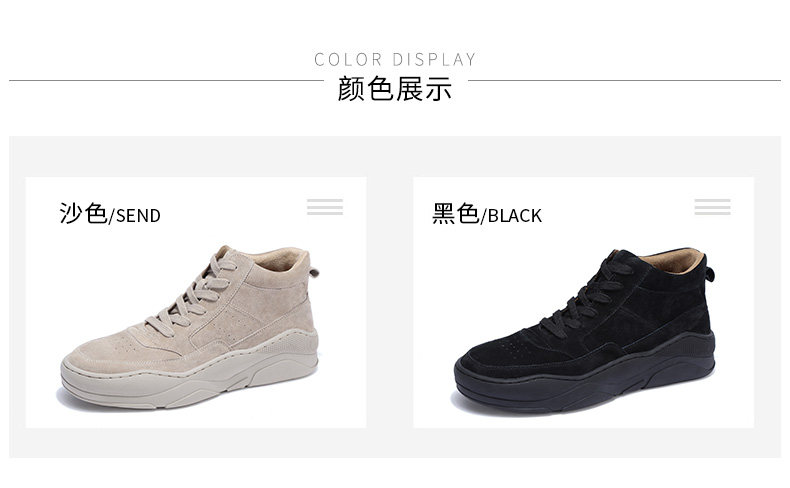Click the heel pull tab on sand sneaker

(x=314, y=272)
